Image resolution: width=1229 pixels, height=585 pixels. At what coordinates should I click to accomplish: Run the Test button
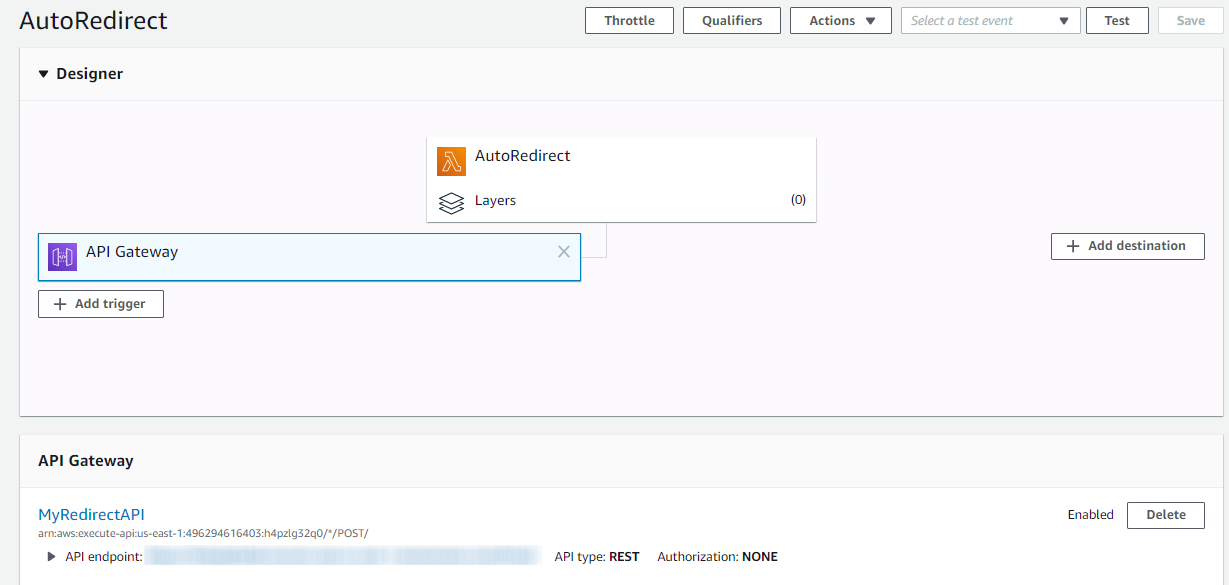[1117, 21]
